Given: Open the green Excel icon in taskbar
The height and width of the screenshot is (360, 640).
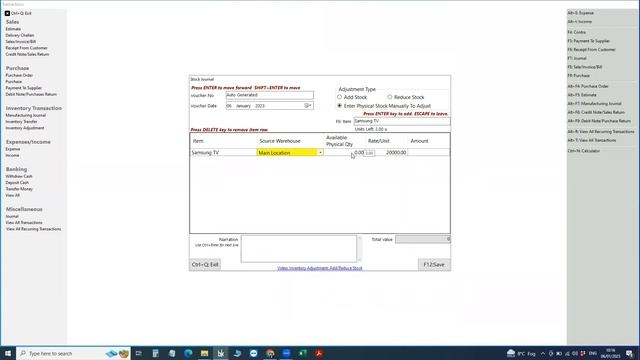Looking at the screenshot, I should tap(303, 353).
